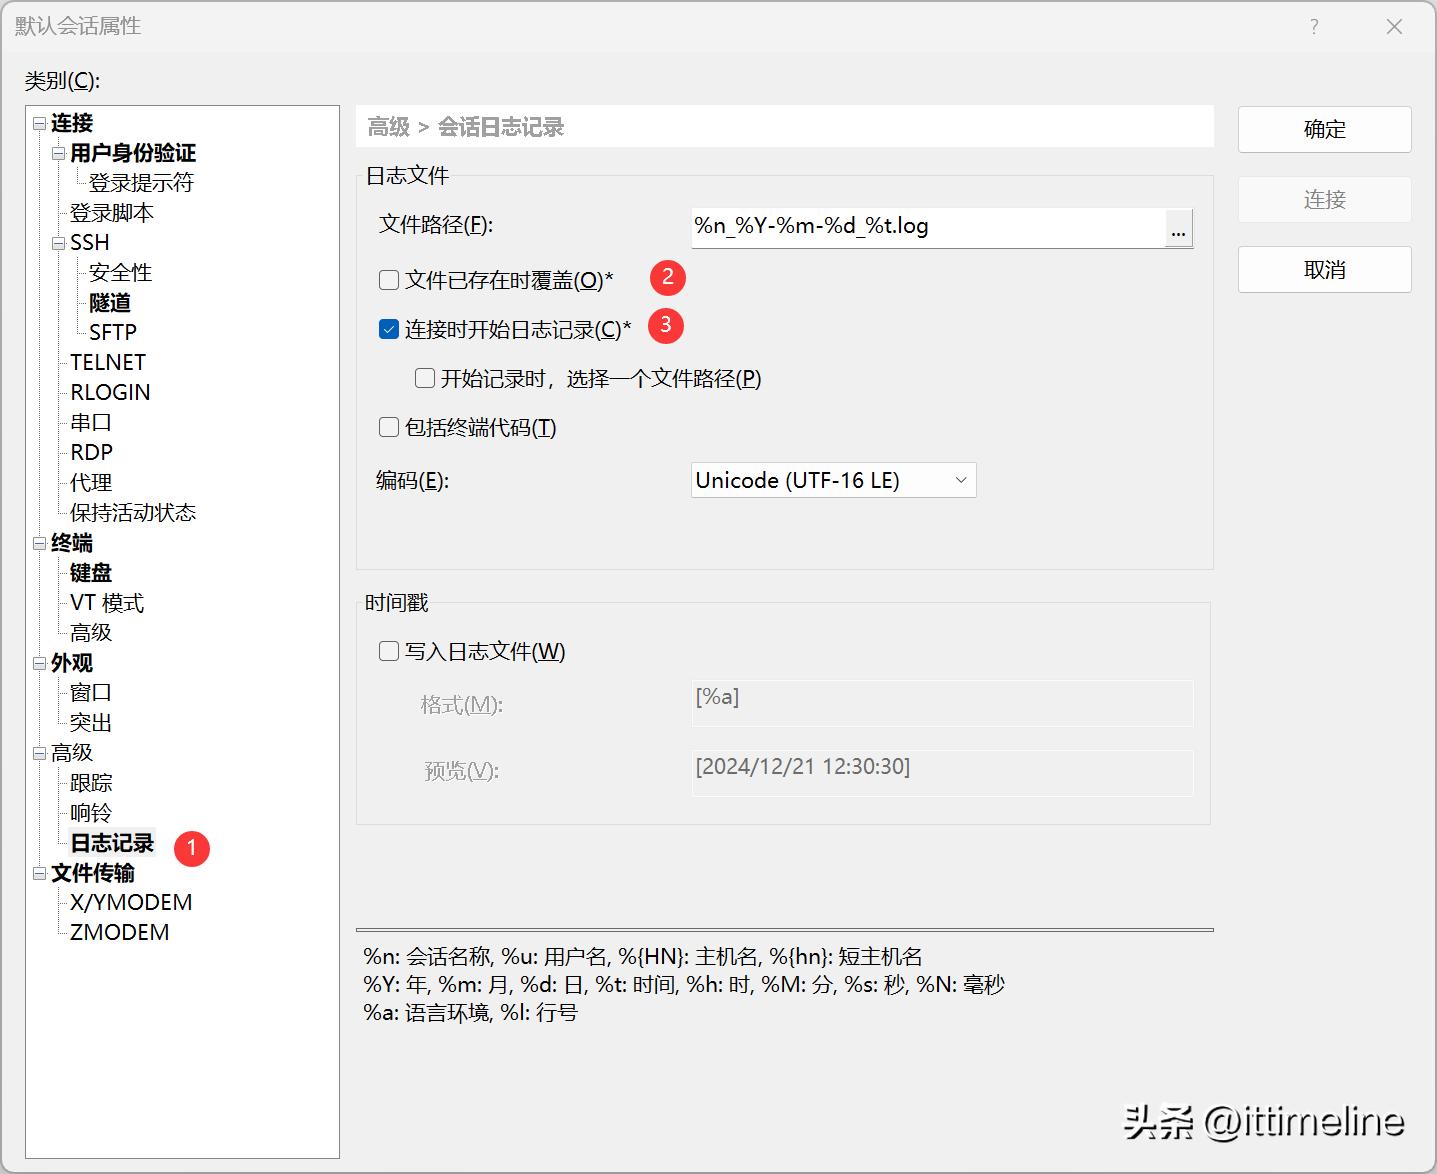The height and width of the screenshot is (1174, 1437).
Task: Toggle include terminal codes checkbox
Action: coord(389,428)
